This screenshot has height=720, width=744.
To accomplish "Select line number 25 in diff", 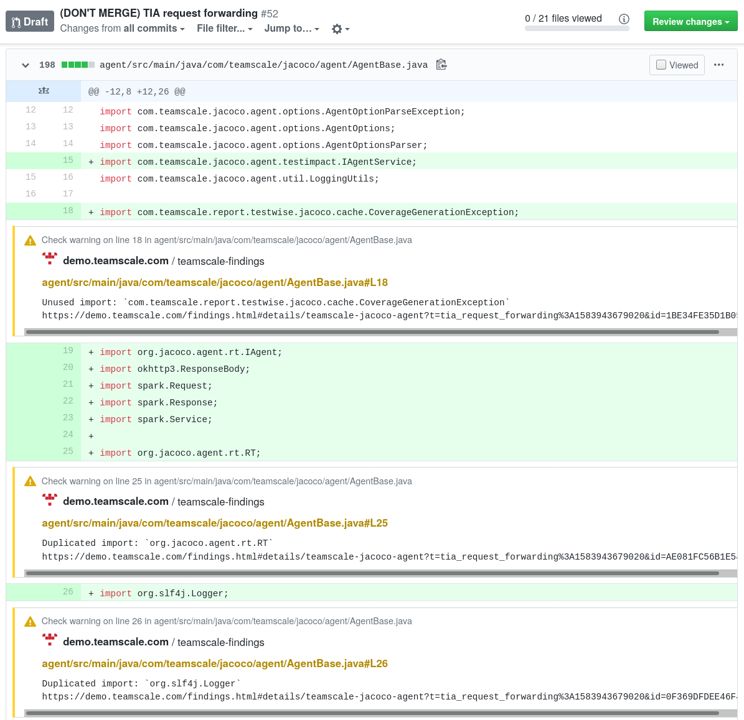I will pyautogui.click(x=68, y=451).
